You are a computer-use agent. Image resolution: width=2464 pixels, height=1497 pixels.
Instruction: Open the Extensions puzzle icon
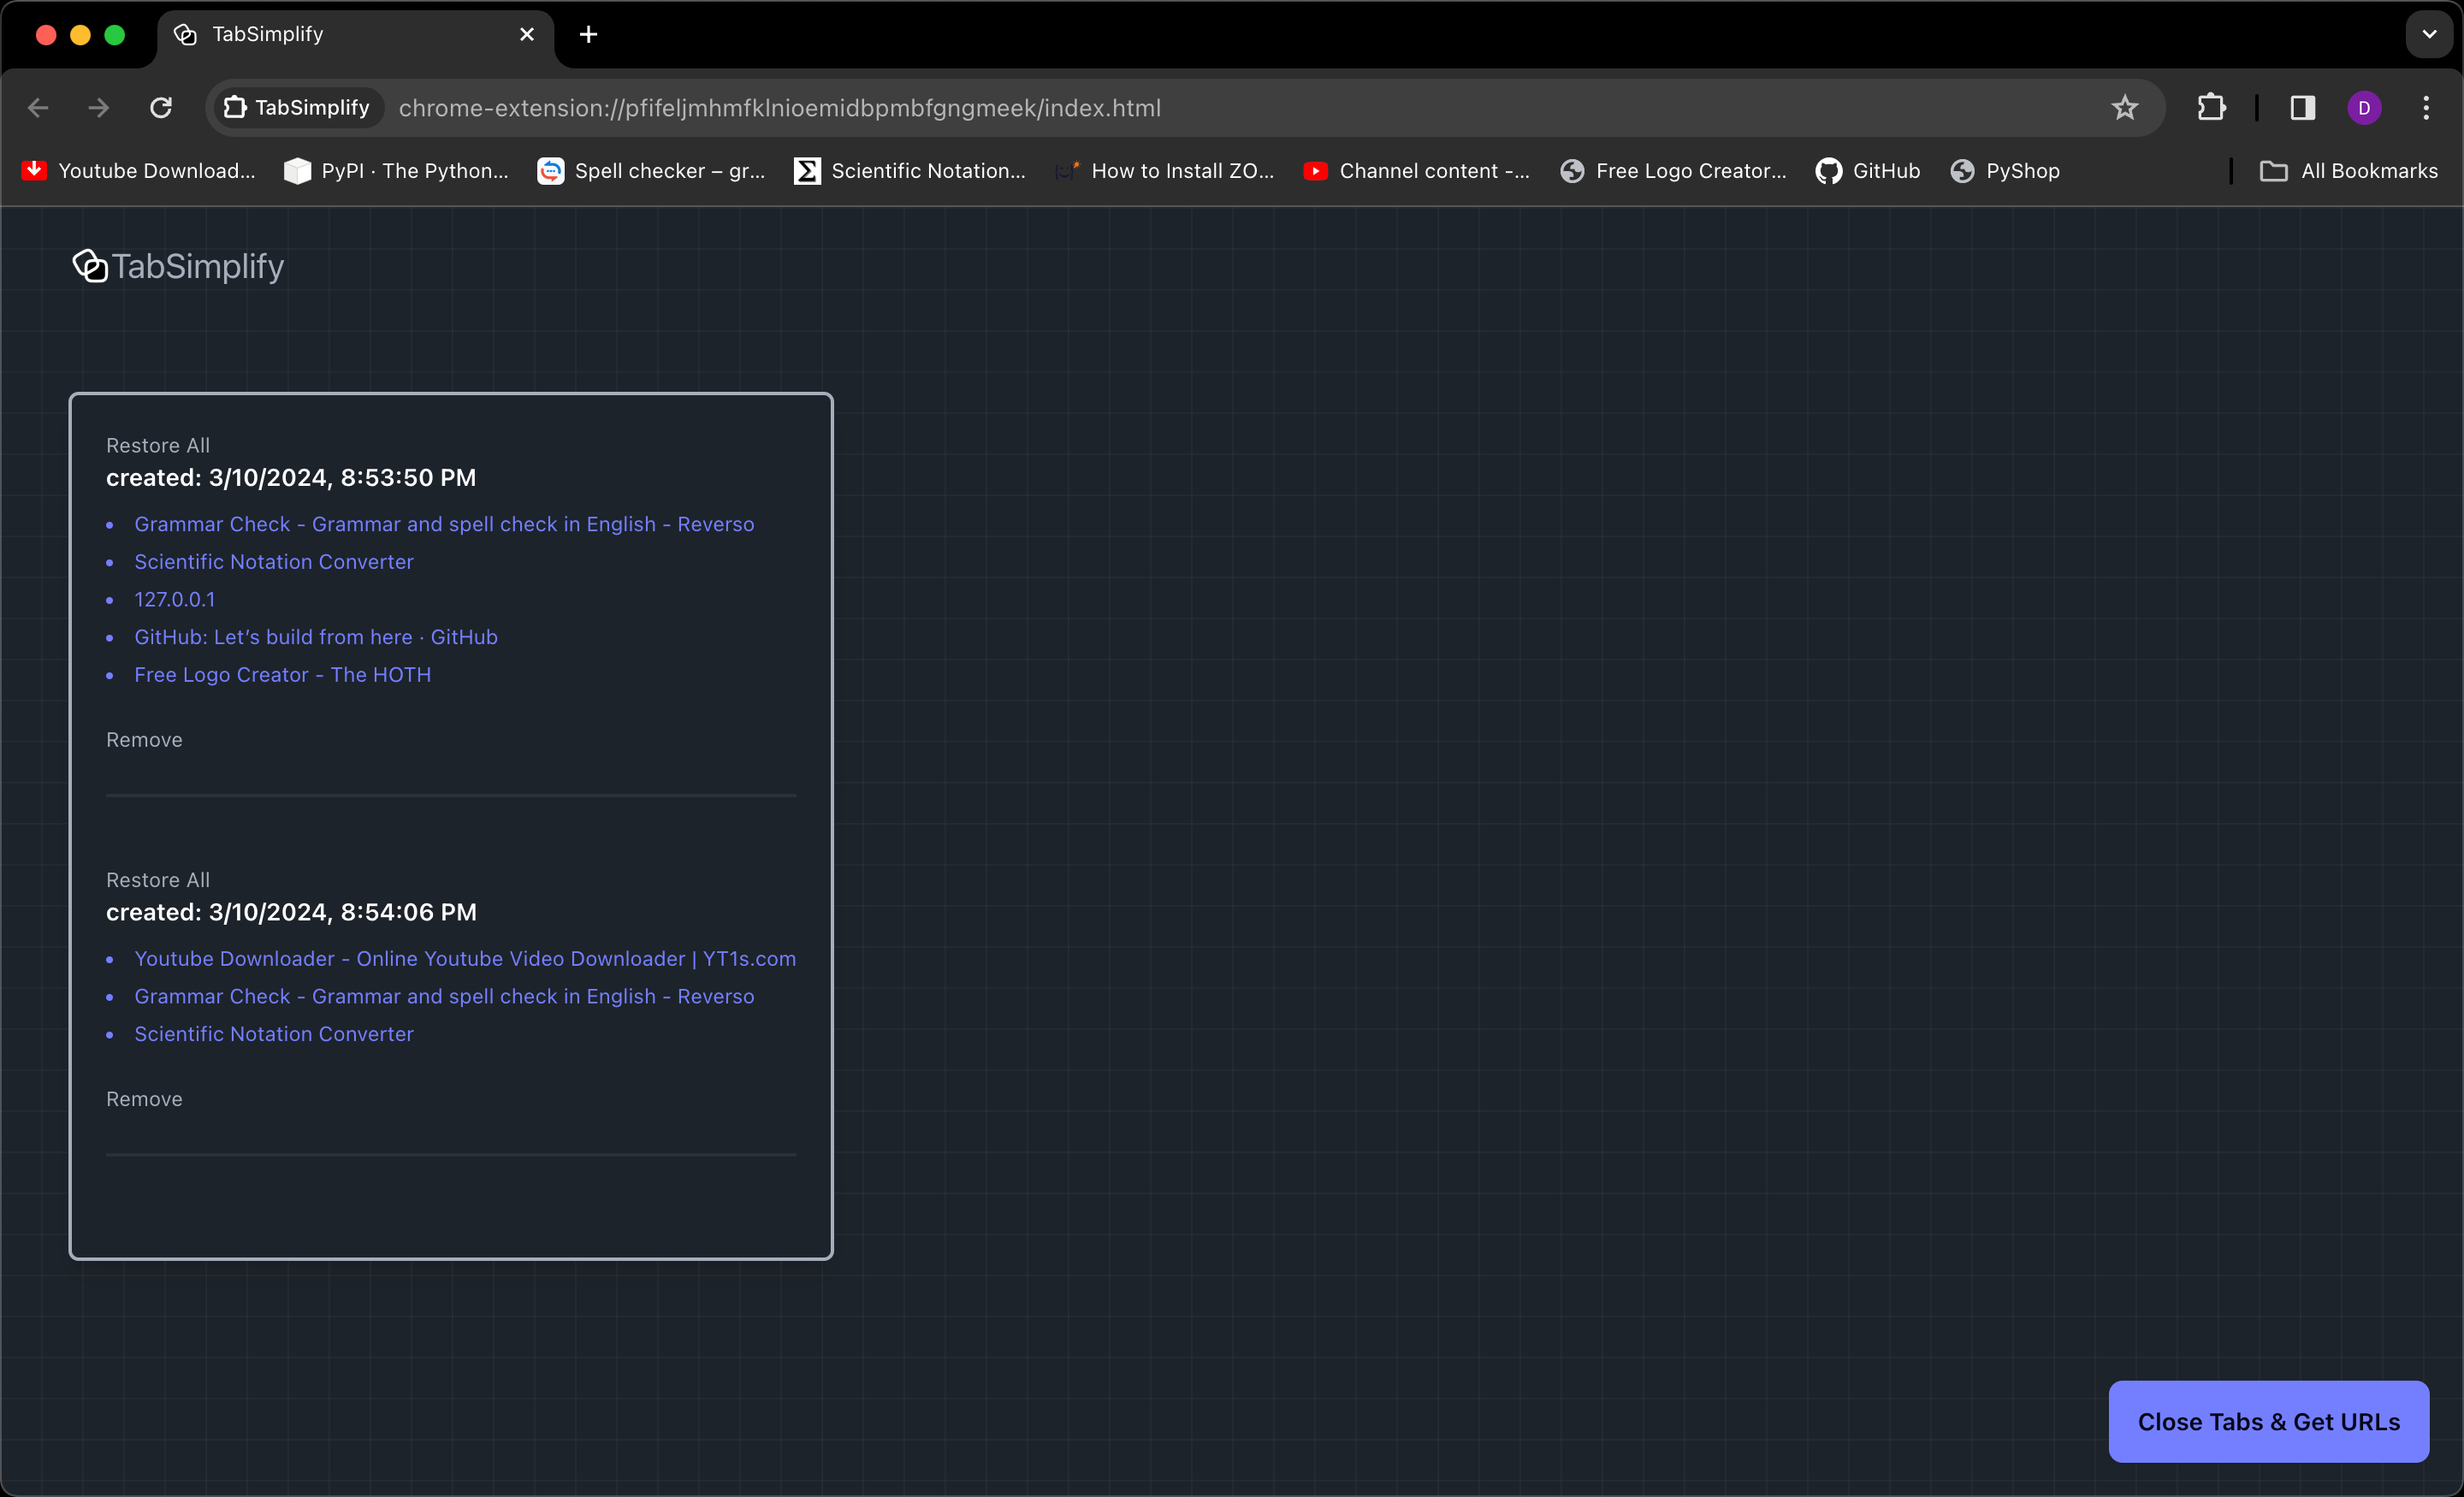[2211, 108]
